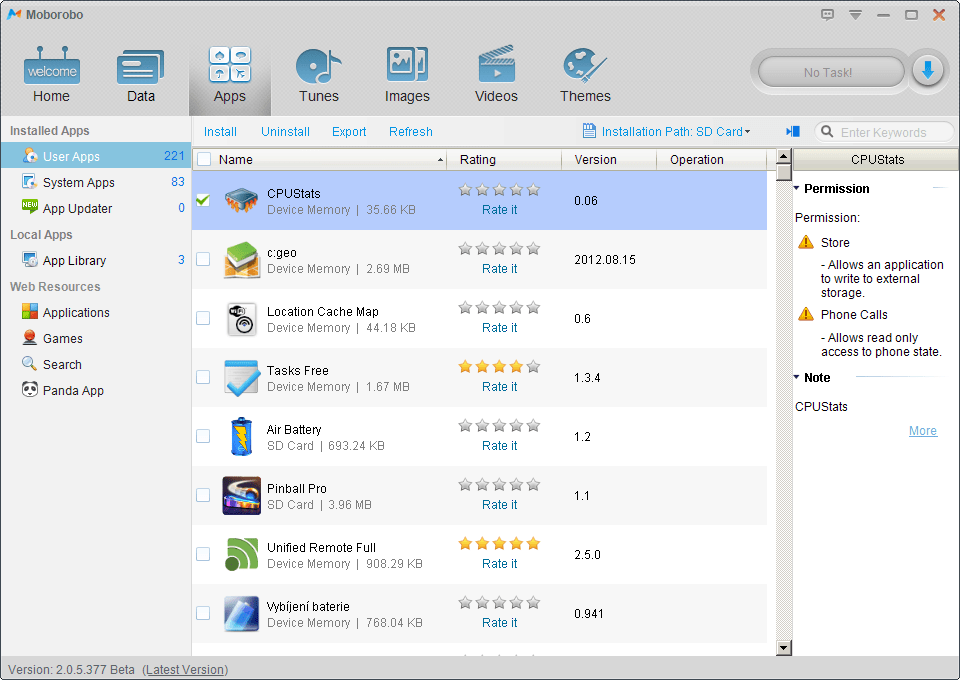The width and height of the screenshot is (960, 680).
Task: Open the Videos clapperboard icon
Action: pyautogui.click(x=496, y=64)
